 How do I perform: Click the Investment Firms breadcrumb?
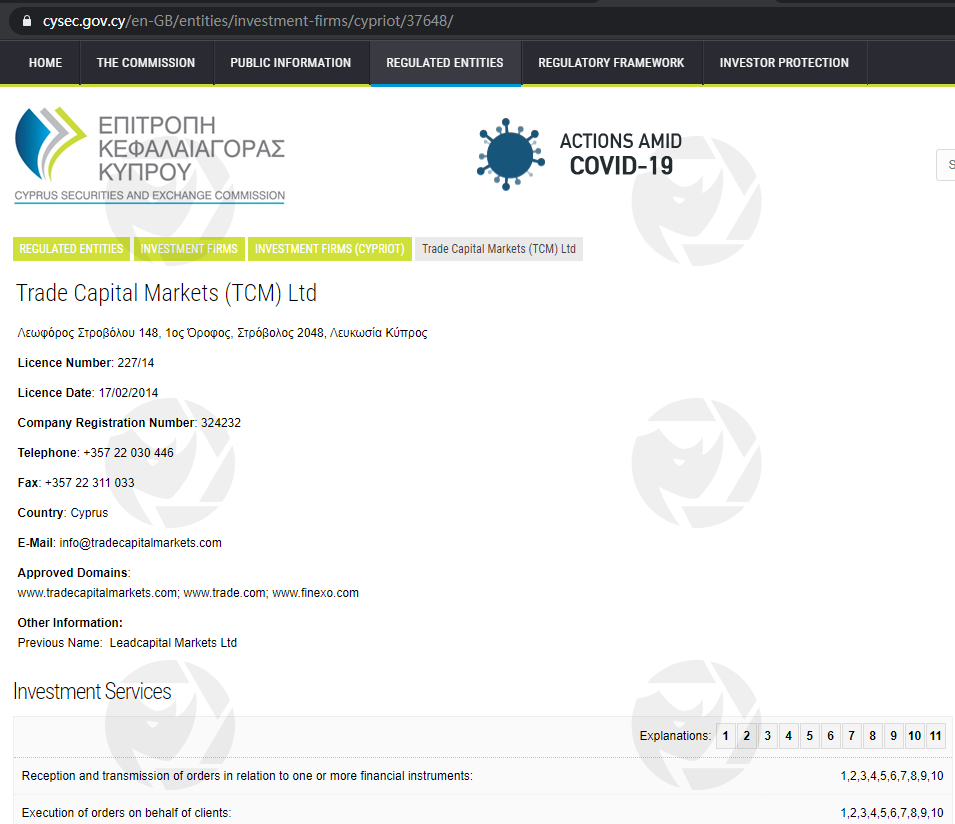click(189, 249)
